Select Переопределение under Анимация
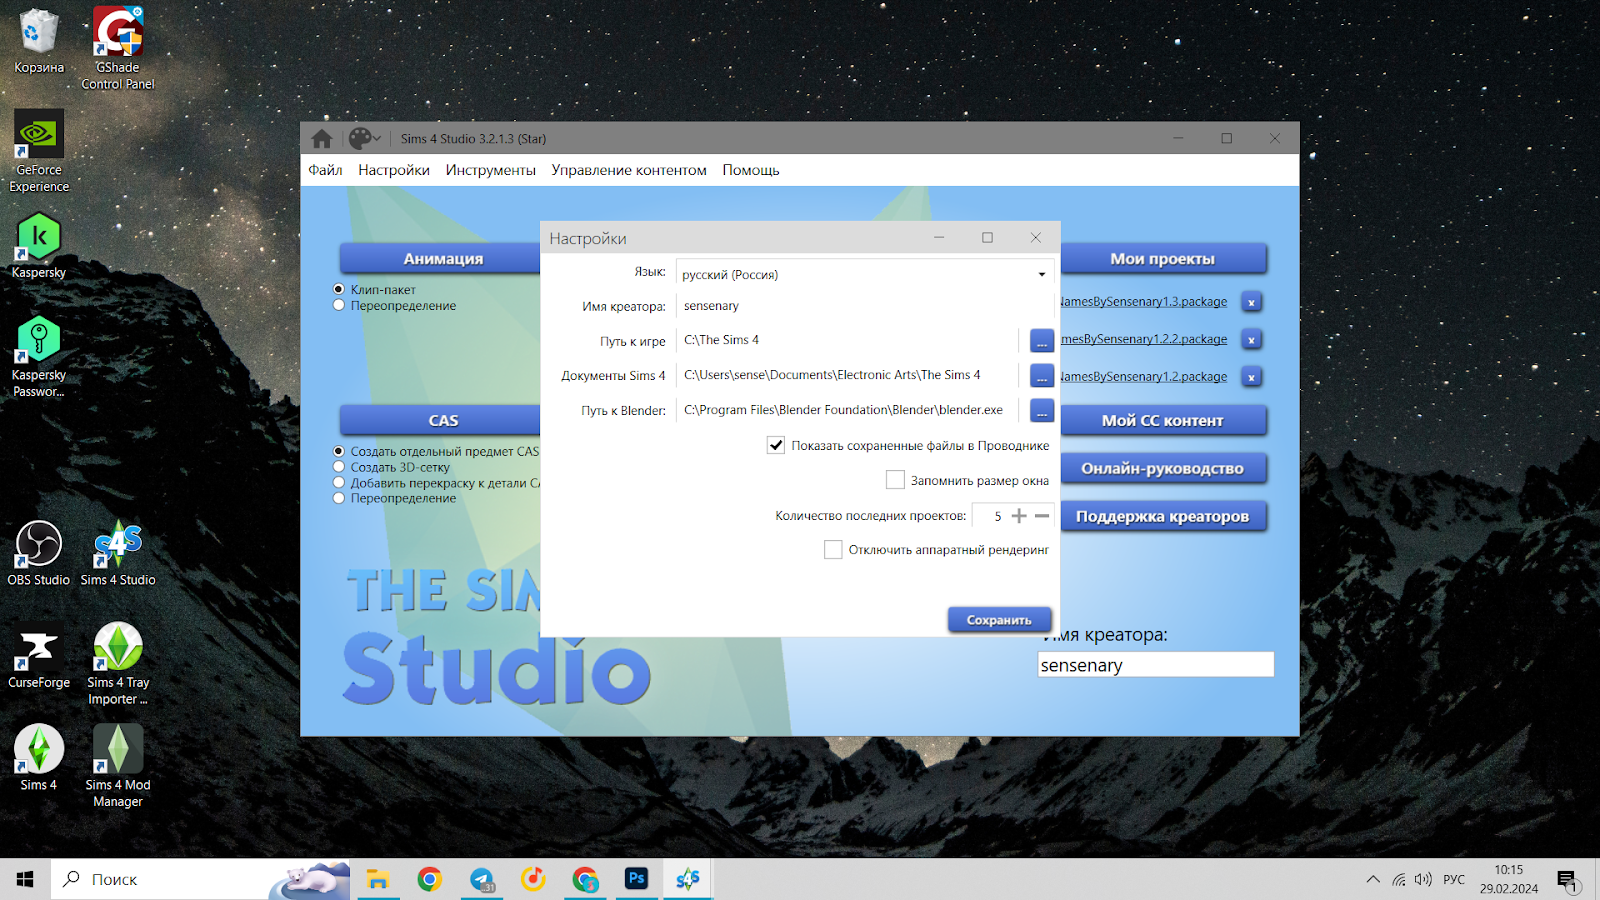This screenshot has height=900, width=1600. point(339,305)
